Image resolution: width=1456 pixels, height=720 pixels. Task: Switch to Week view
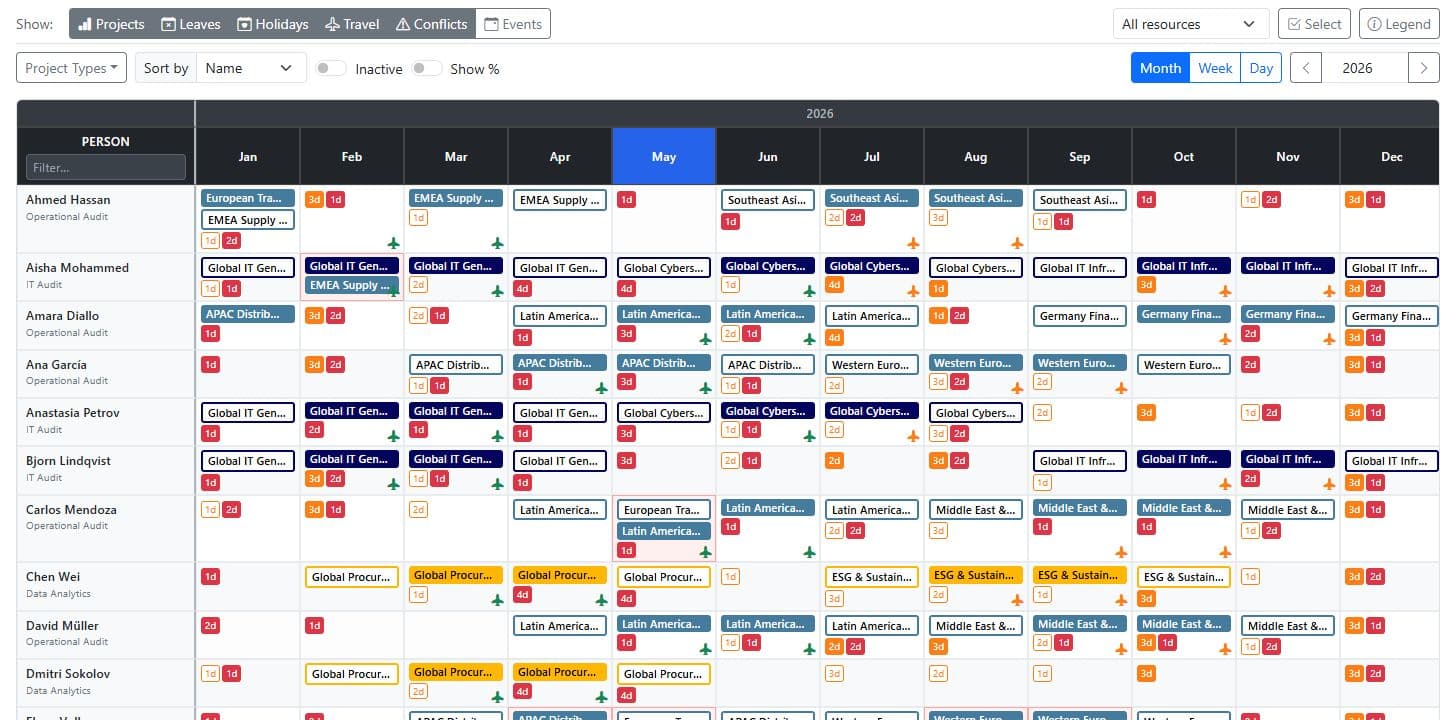coord(1215,68)
